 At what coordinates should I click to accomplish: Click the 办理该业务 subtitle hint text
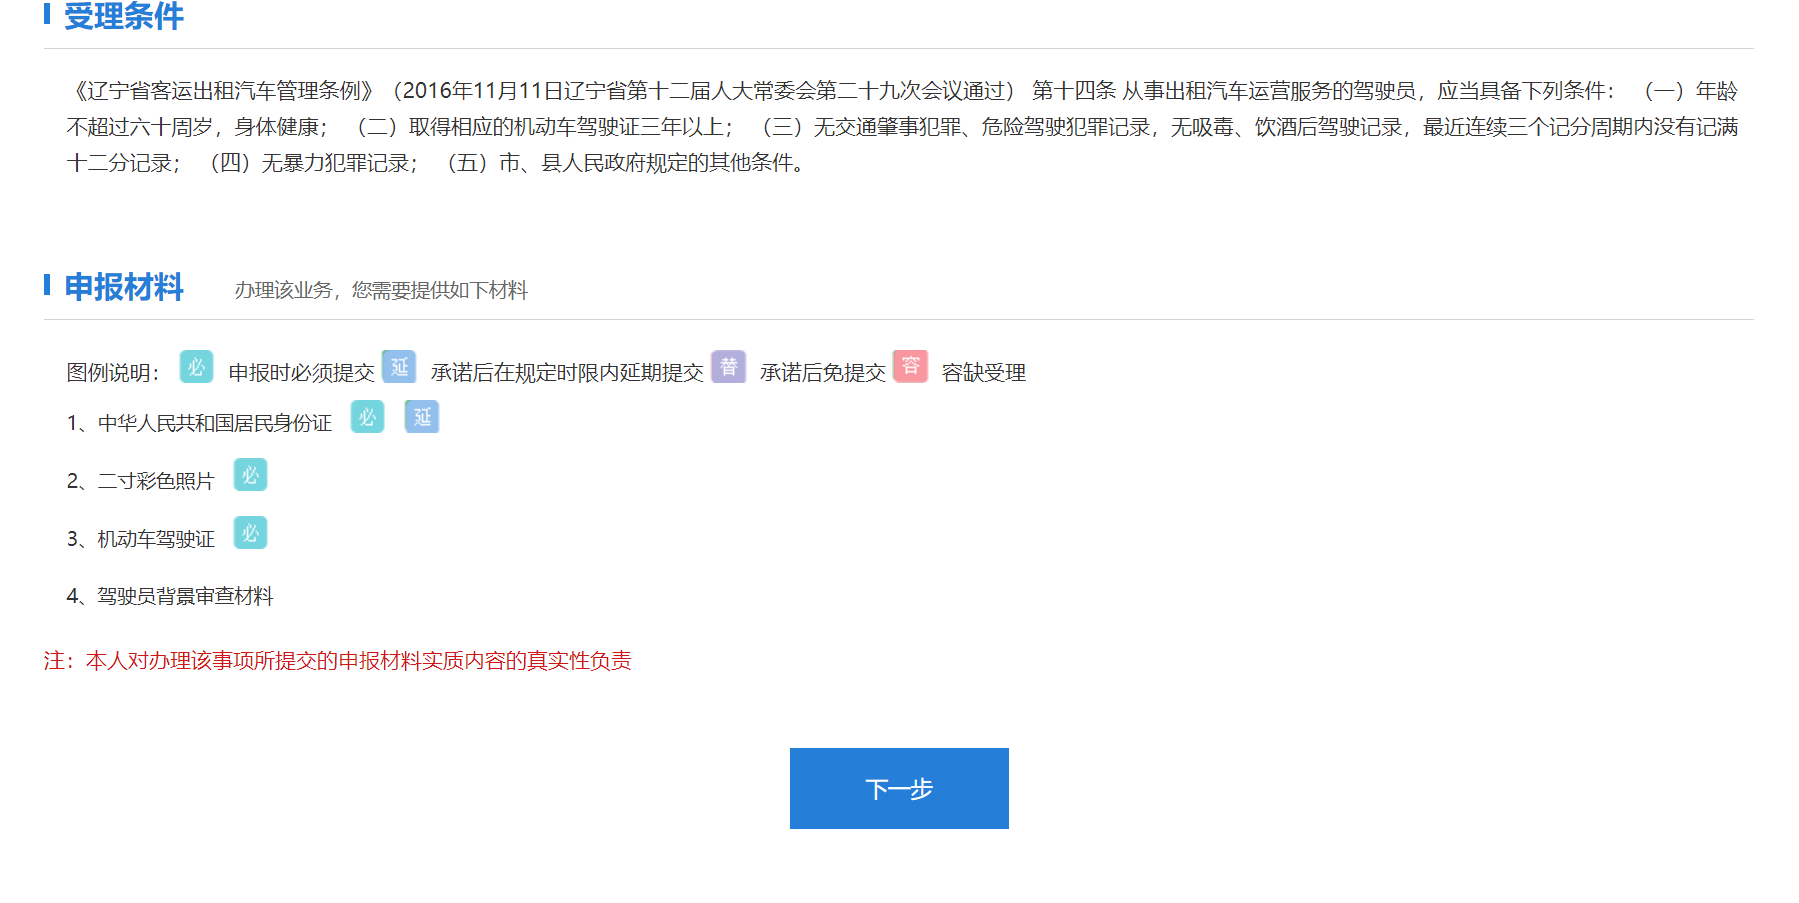point(381,291)
